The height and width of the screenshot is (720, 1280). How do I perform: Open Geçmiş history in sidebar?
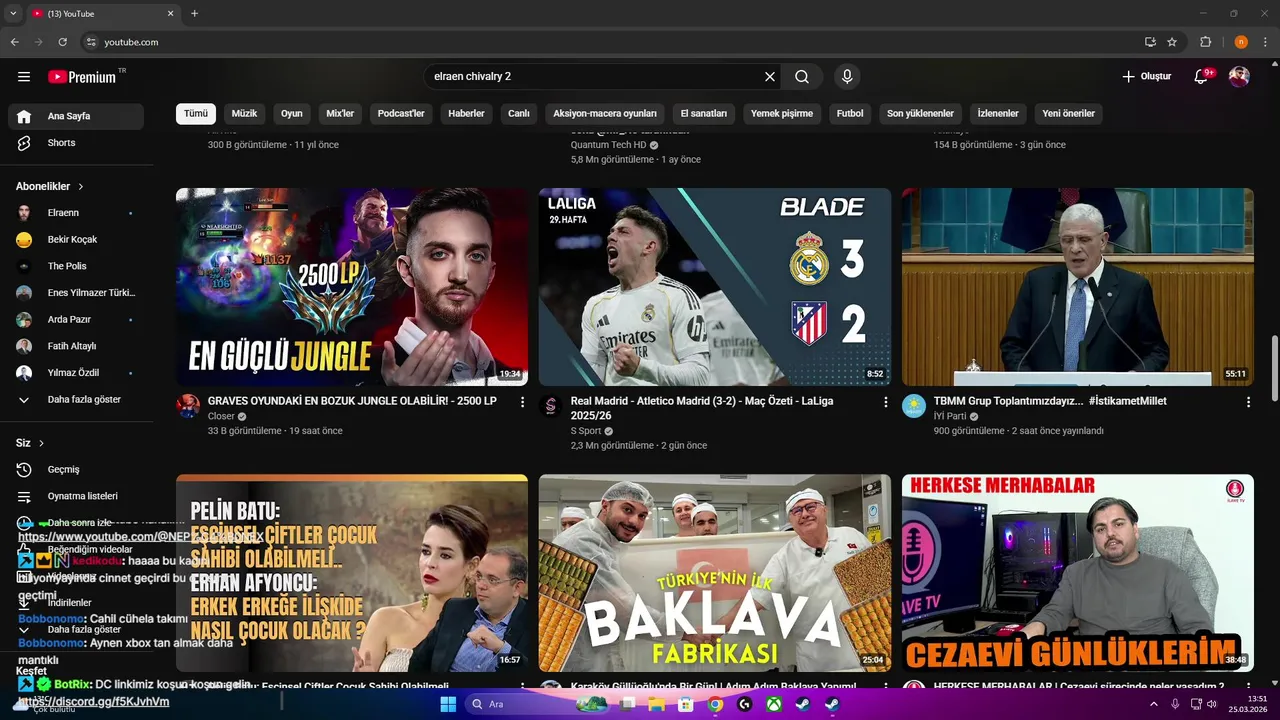76,469
